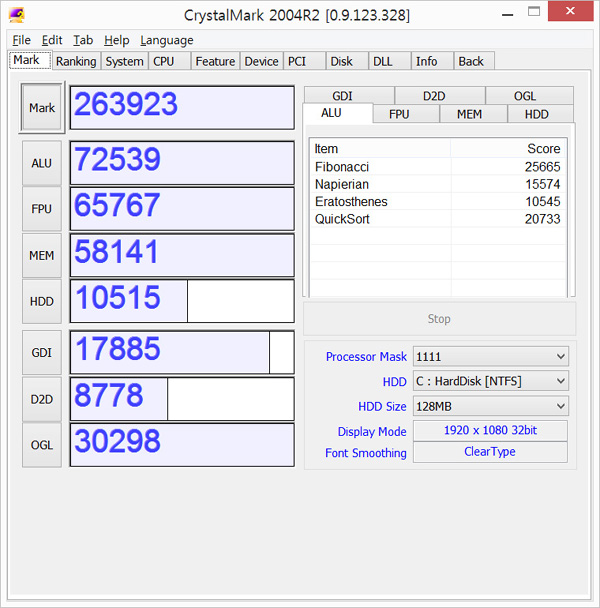Image resolution: width=600 pixels, height=608 pixels.
Task: Click the CrystalMark app icon in title bar
Action: tap(17, 15)
